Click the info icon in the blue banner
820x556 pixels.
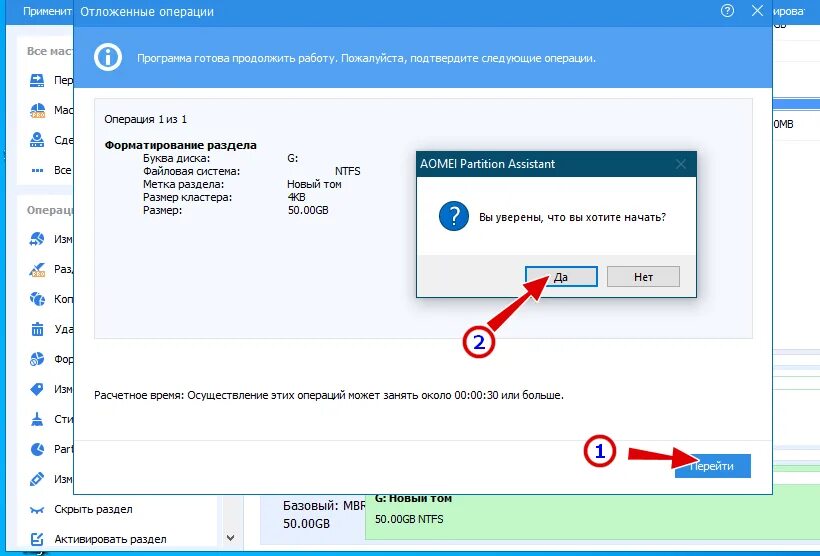pyautogui.click(x=108, y=58)
